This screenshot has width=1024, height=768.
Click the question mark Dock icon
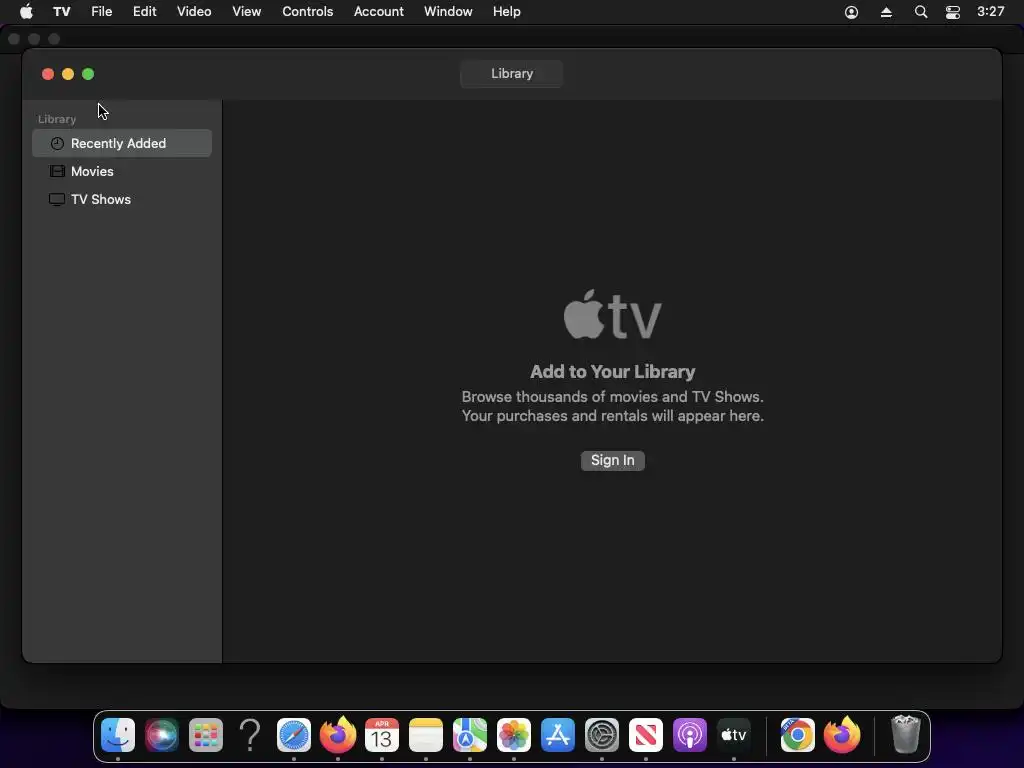tap(249, 735)
